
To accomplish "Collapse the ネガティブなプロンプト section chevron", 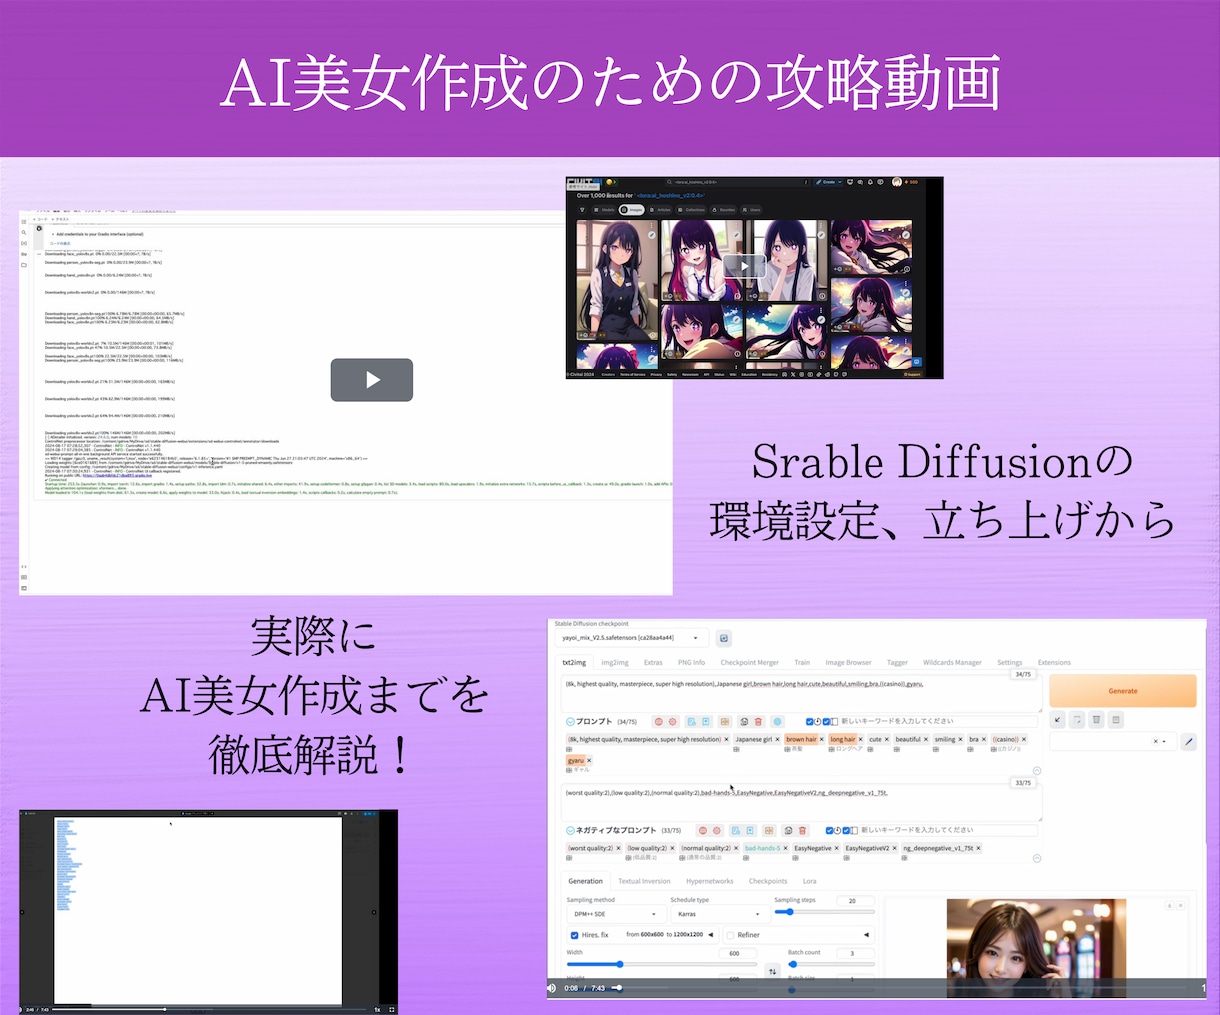I will point(570,830).
